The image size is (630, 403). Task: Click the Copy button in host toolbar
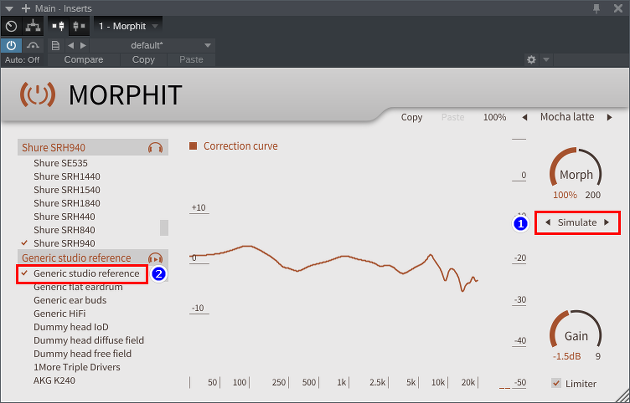click(x=143, y=60)
